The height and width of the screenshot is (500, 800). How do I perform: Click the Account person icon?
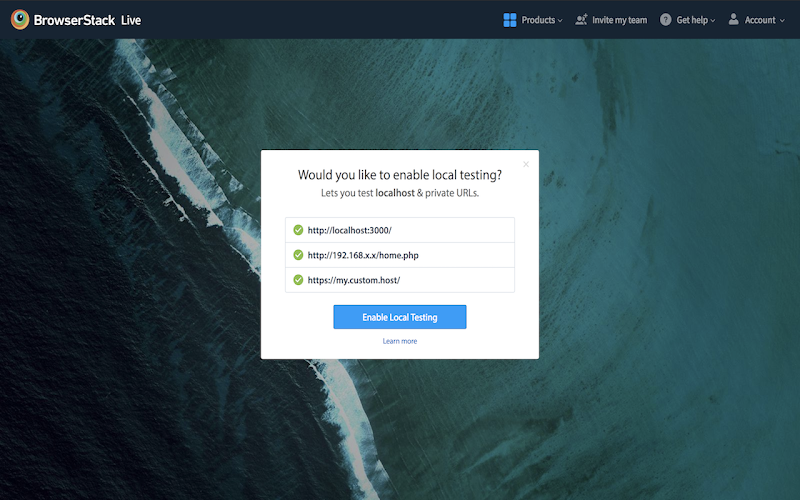(733, 19)
